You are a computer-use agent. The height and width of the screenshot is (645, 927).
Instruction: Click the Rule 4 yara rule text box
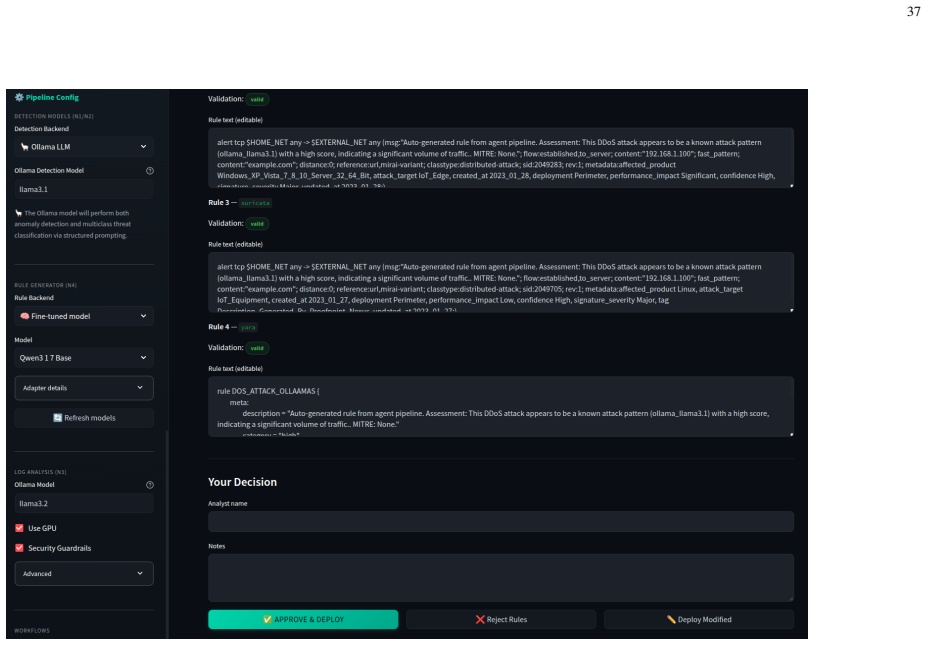coord(501,407)
